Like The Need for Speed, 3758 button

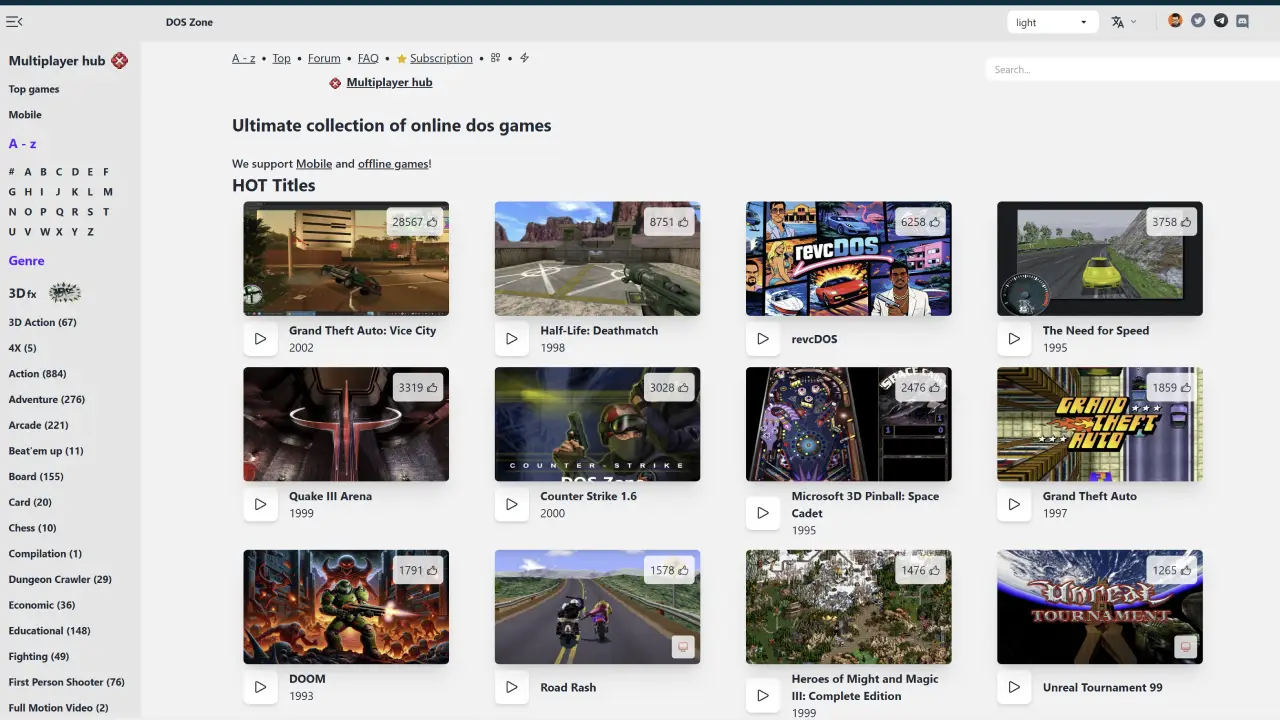(1171, 222)
